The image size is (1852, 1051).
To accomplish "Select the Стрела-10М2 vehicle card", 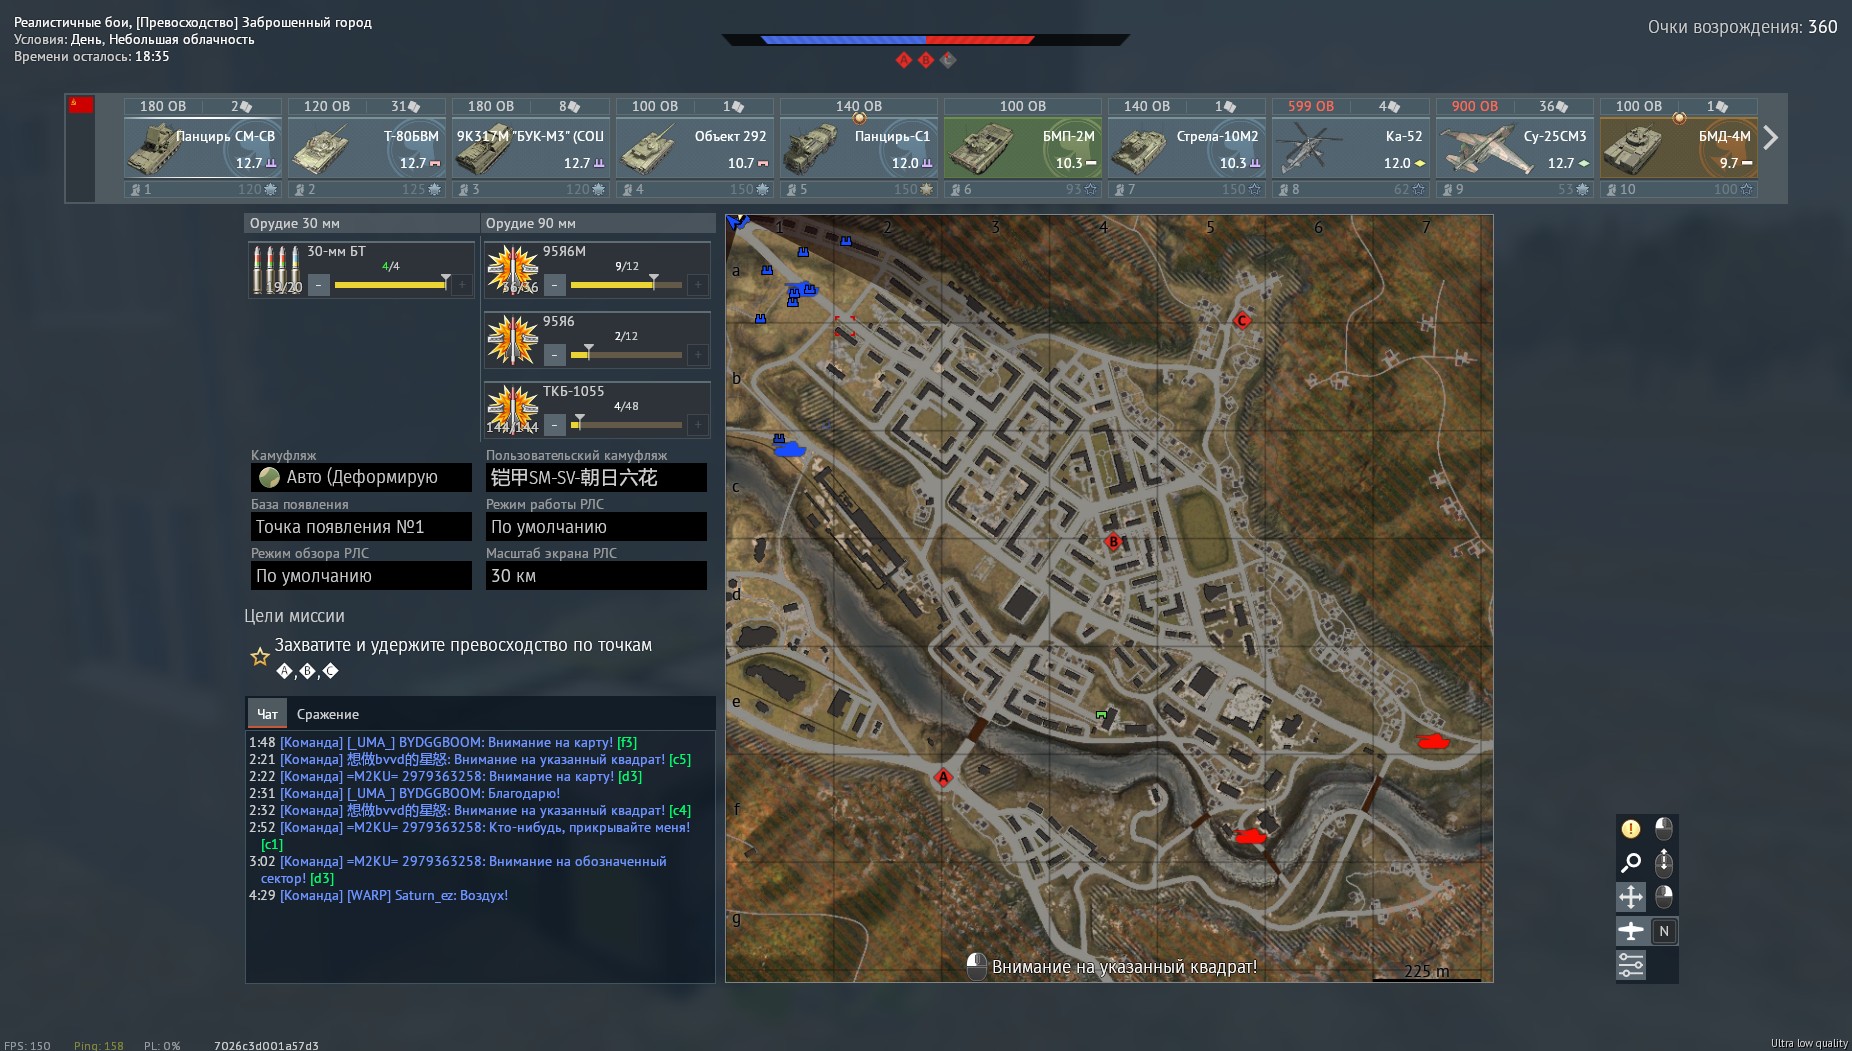I will 1186,148.
